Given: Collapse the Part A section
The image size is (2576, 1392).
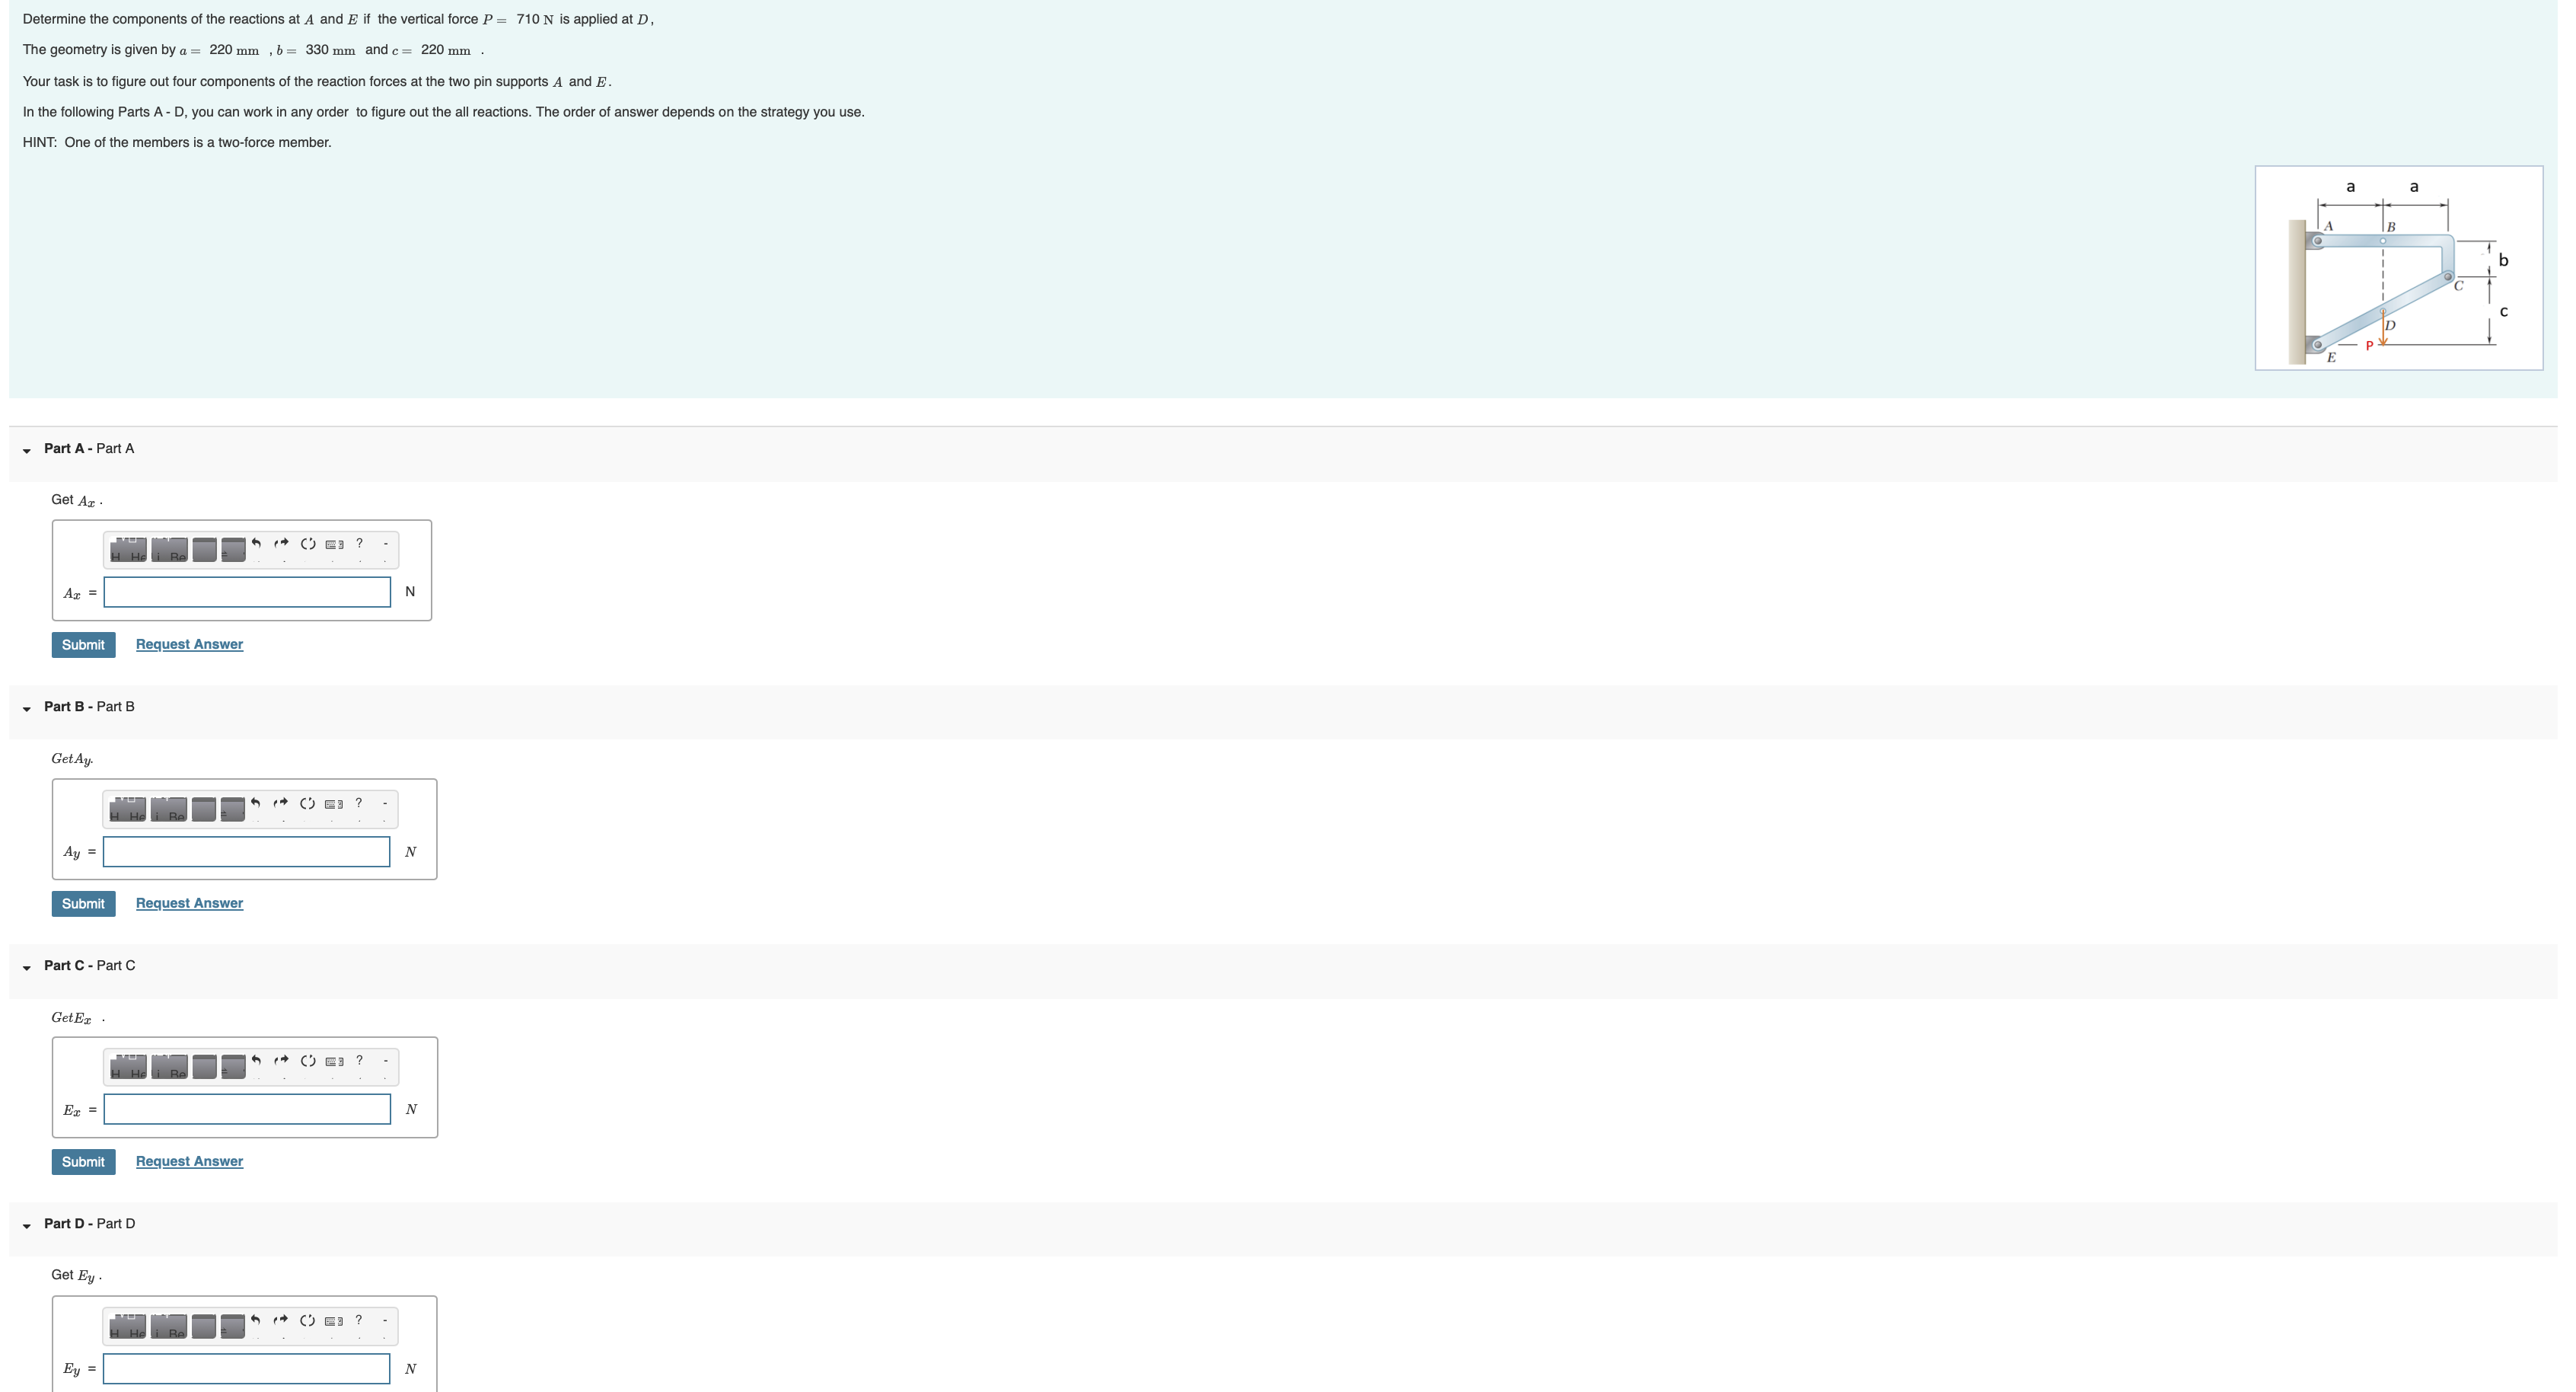Looking at the screenshot, I should pos(27,450).
